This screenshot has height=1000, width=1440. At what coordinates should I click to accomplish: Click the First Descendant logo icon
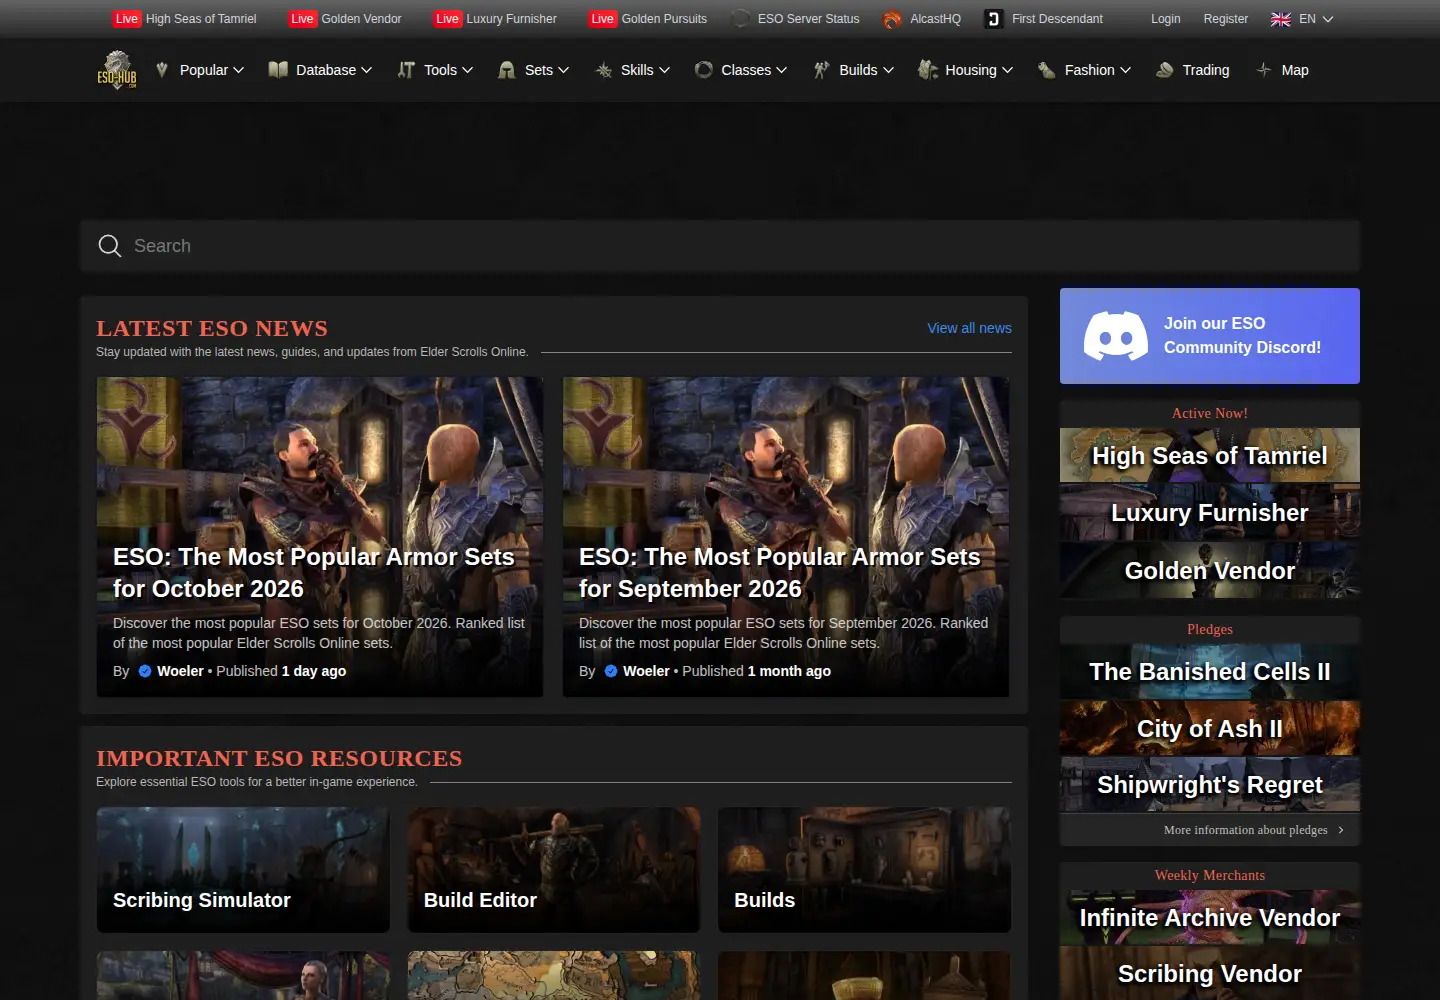994,19
